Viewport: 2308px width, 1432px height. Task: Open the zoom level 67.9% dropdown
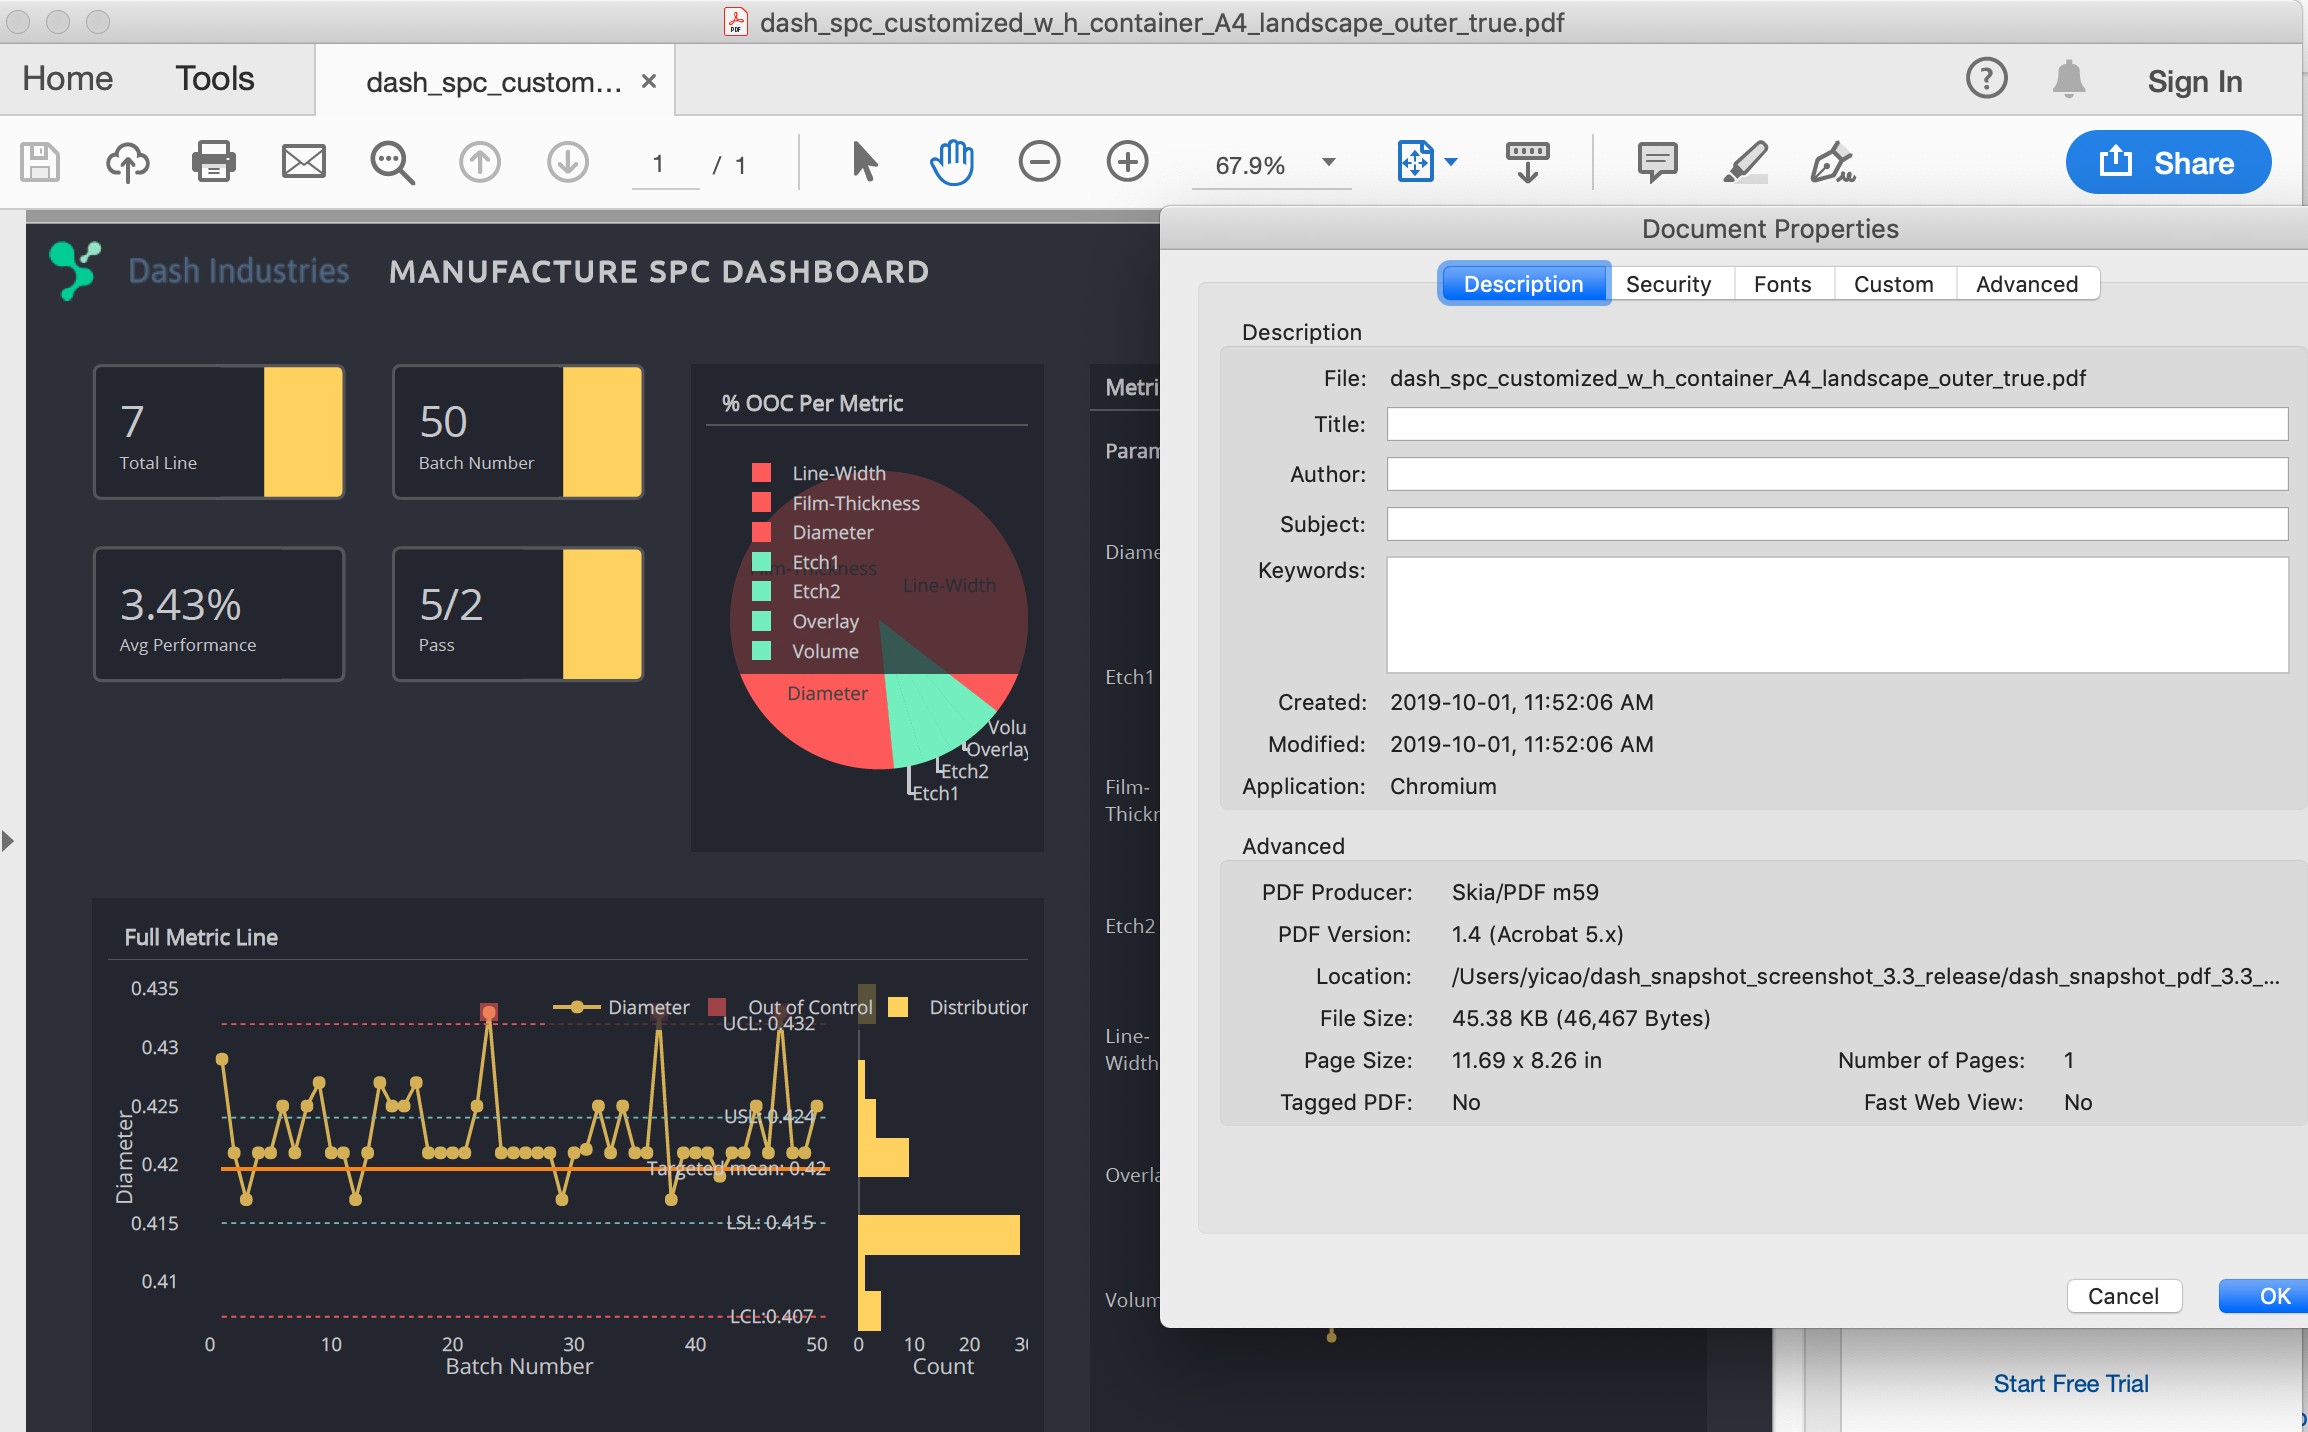coord(1329,163)
